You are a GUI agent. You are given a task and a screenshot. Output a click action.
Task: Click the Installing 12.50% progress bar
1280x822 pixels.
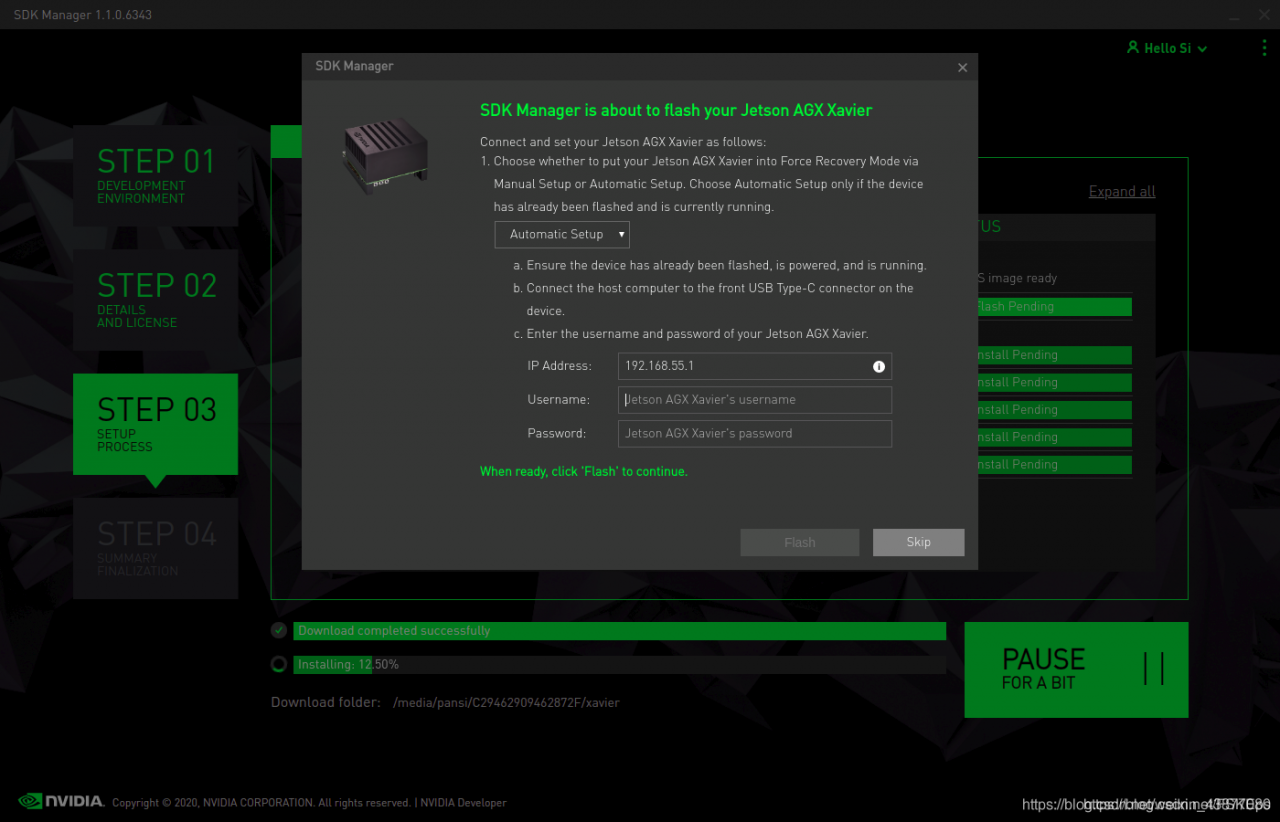(620, 664)
